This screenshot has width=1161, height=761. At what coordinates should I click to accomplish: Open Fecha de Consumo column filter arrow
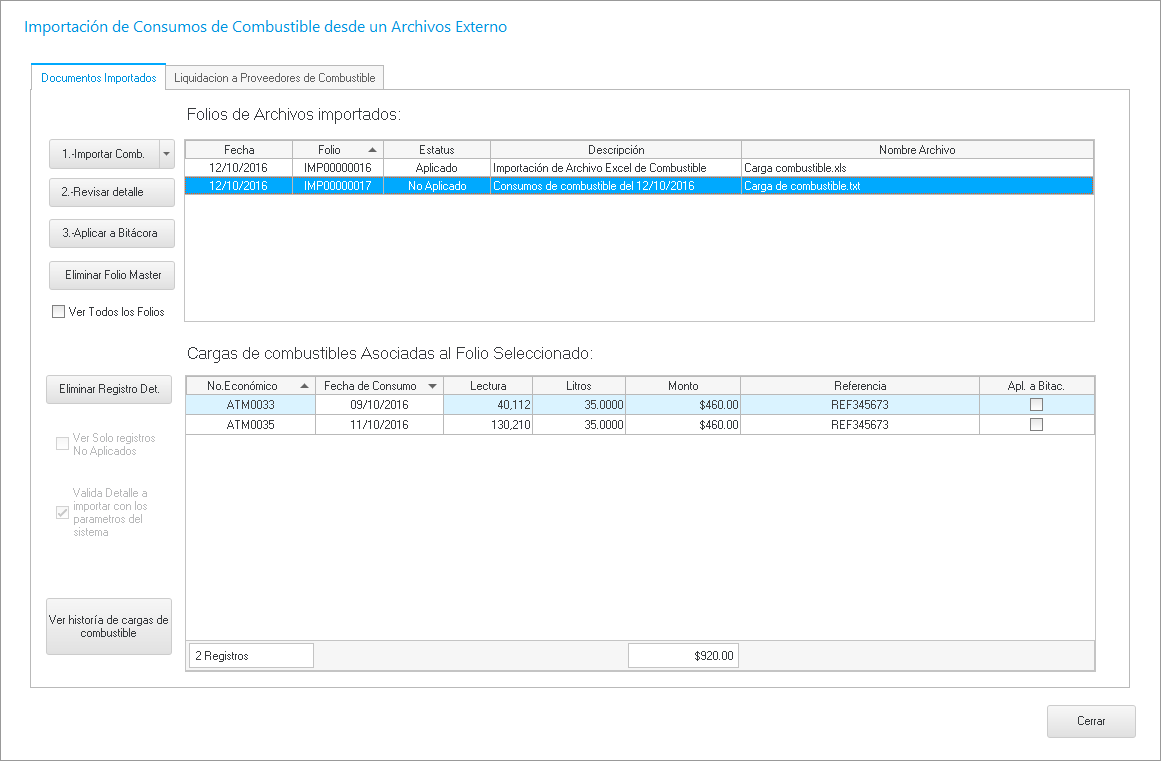pos(432,386)
